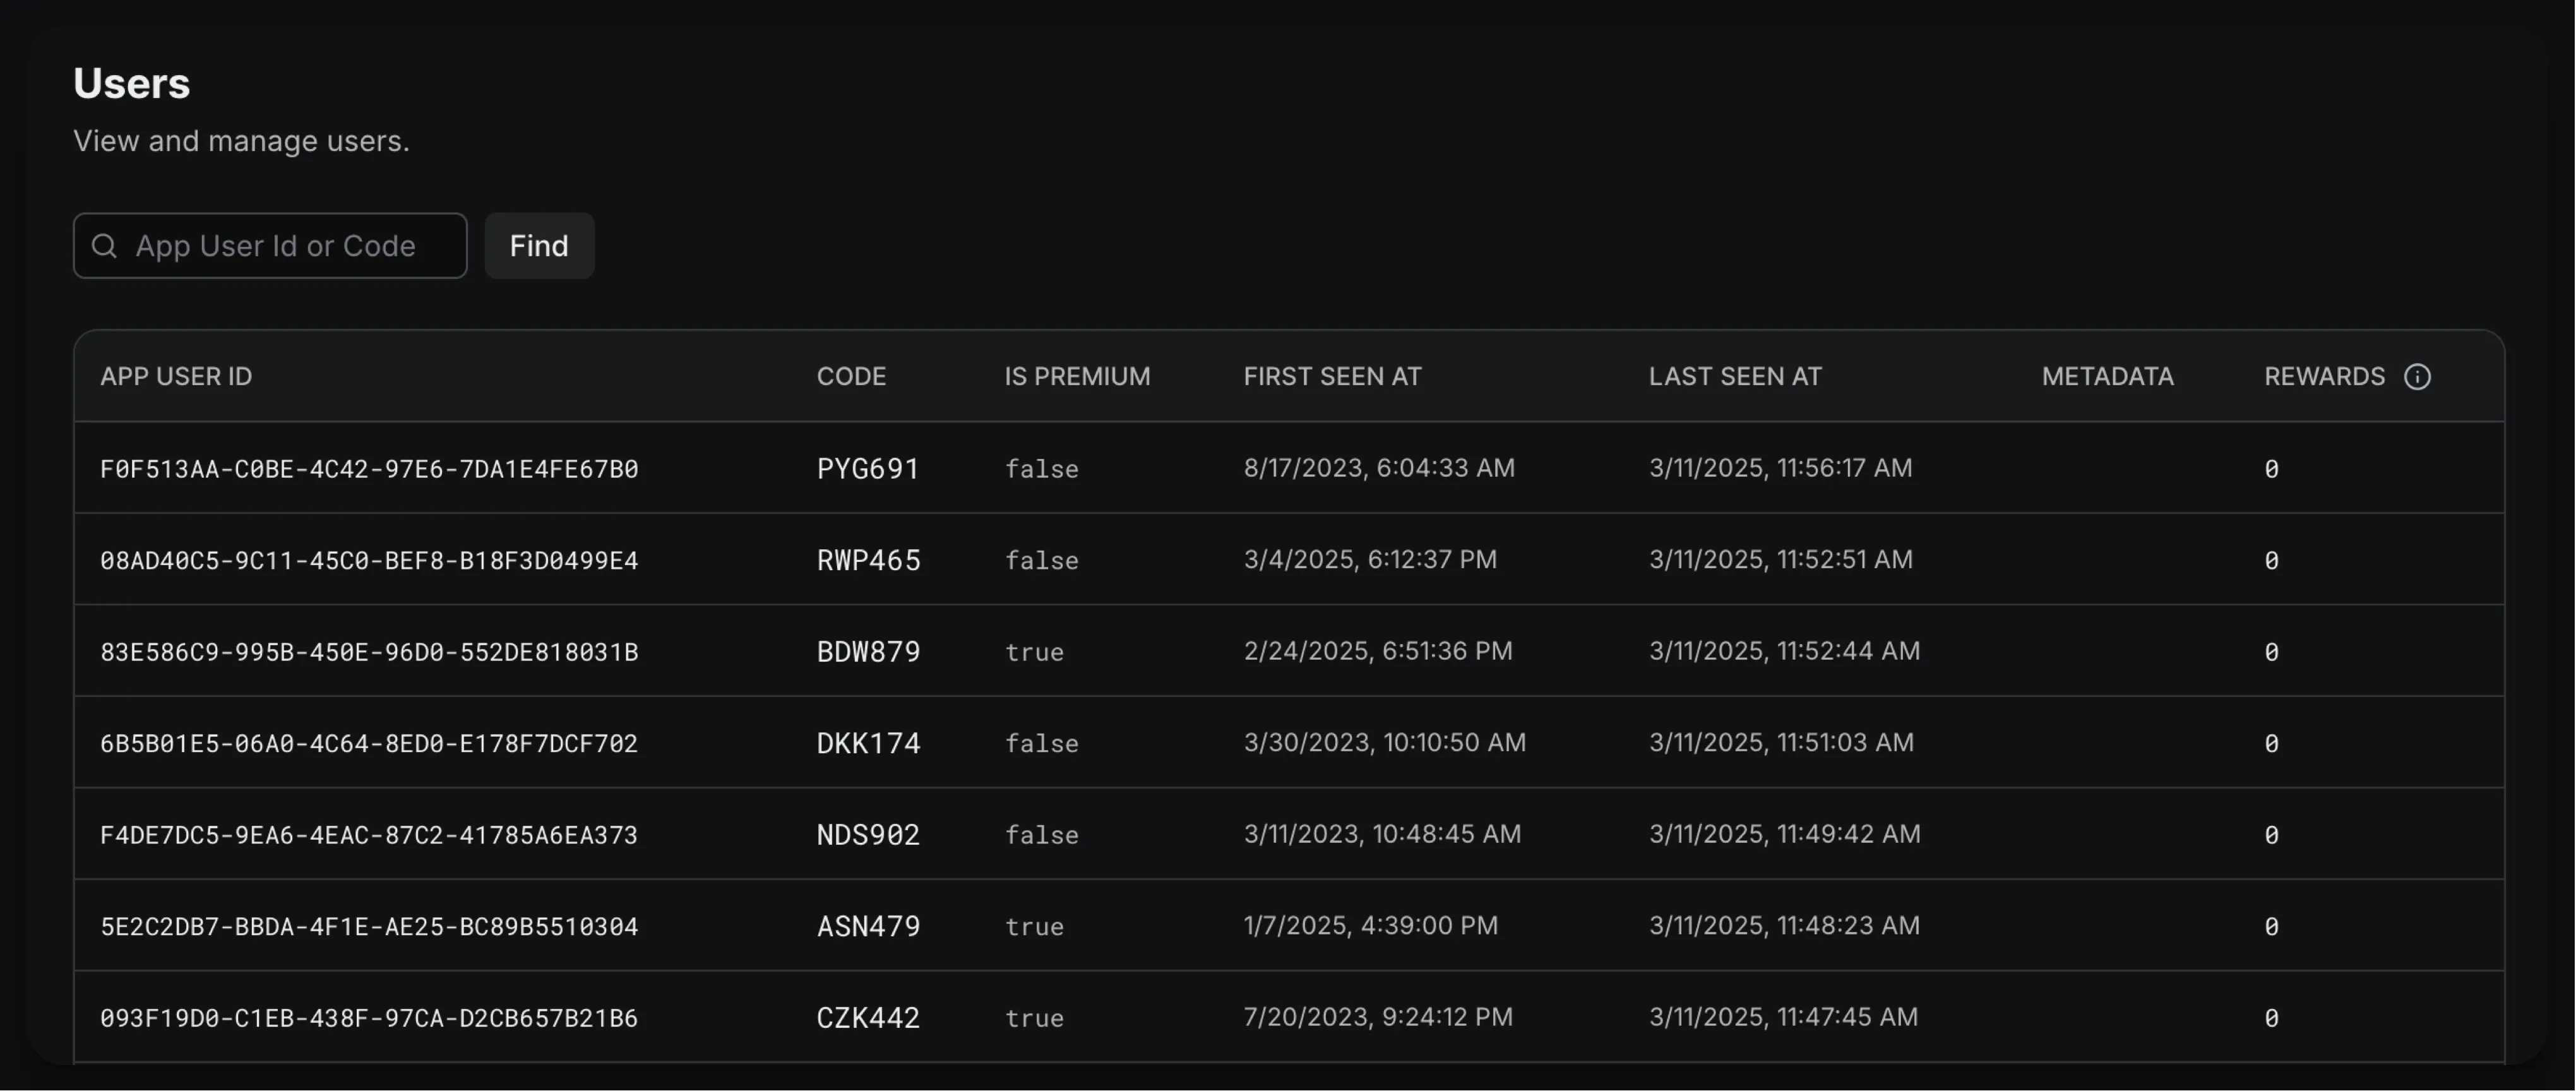
Task: Click user ID starting with F4DE7DC5
Action: click(x=369, y=835)
